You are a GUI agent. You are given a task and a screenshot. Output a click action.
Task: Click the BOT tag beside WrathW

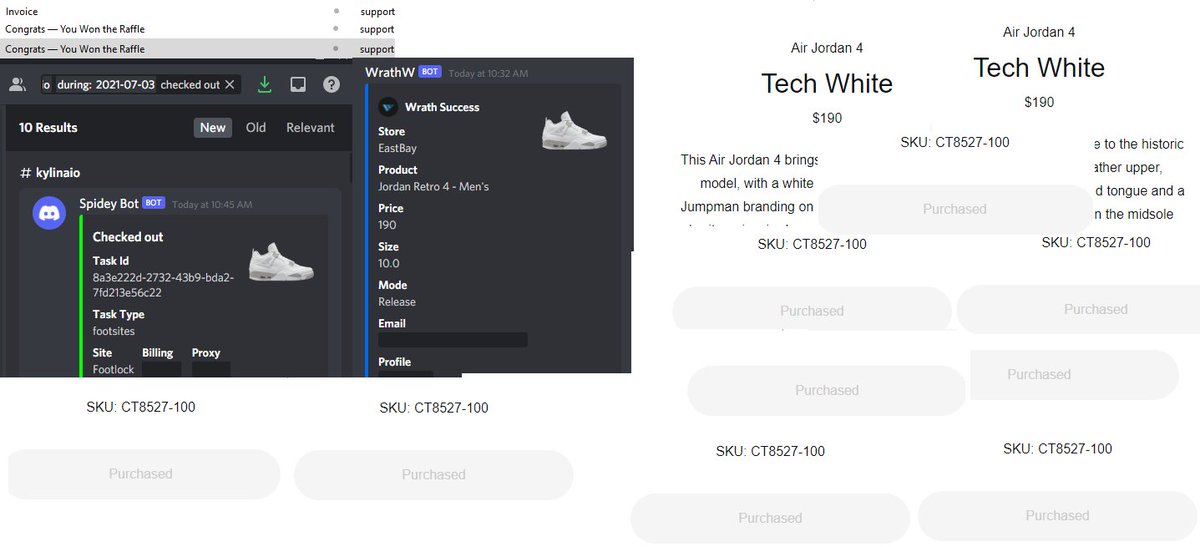(x=430, y=72)
